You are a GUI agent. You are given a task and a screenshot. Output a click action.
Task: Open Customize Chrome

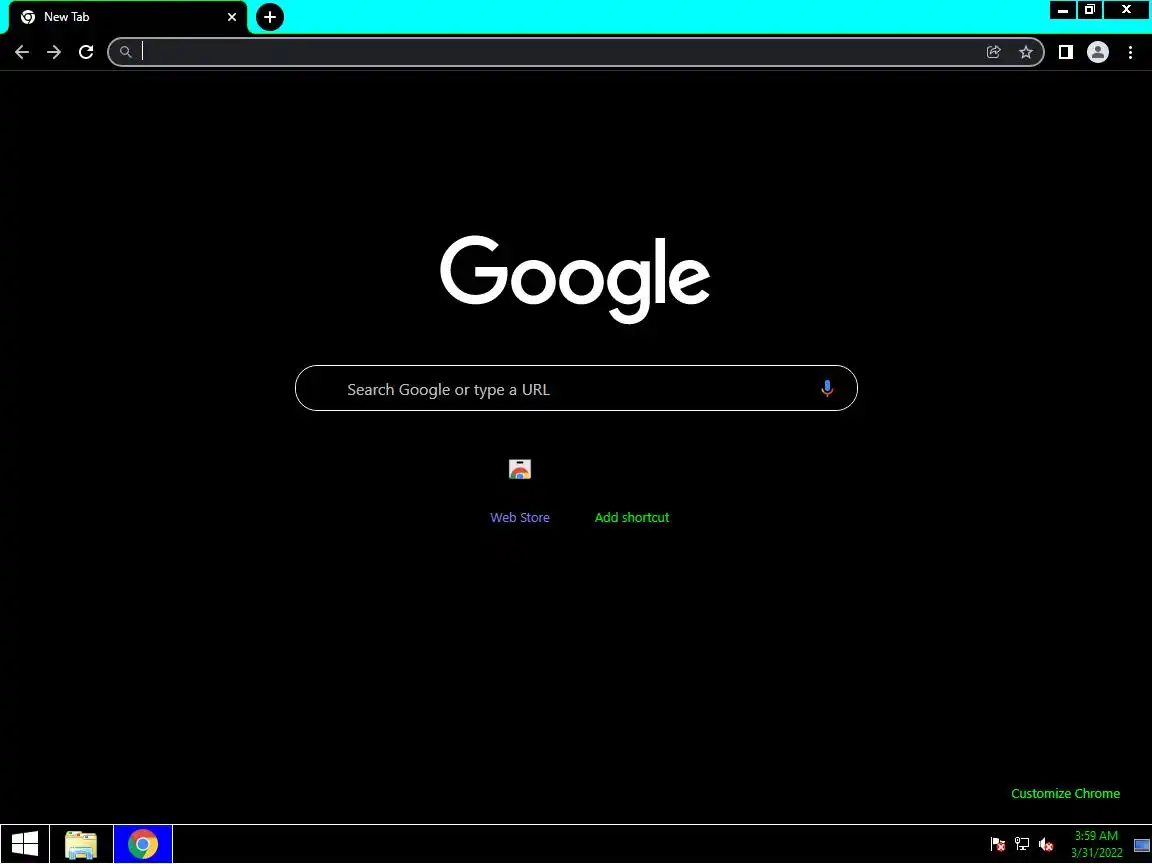(1065, 794)
